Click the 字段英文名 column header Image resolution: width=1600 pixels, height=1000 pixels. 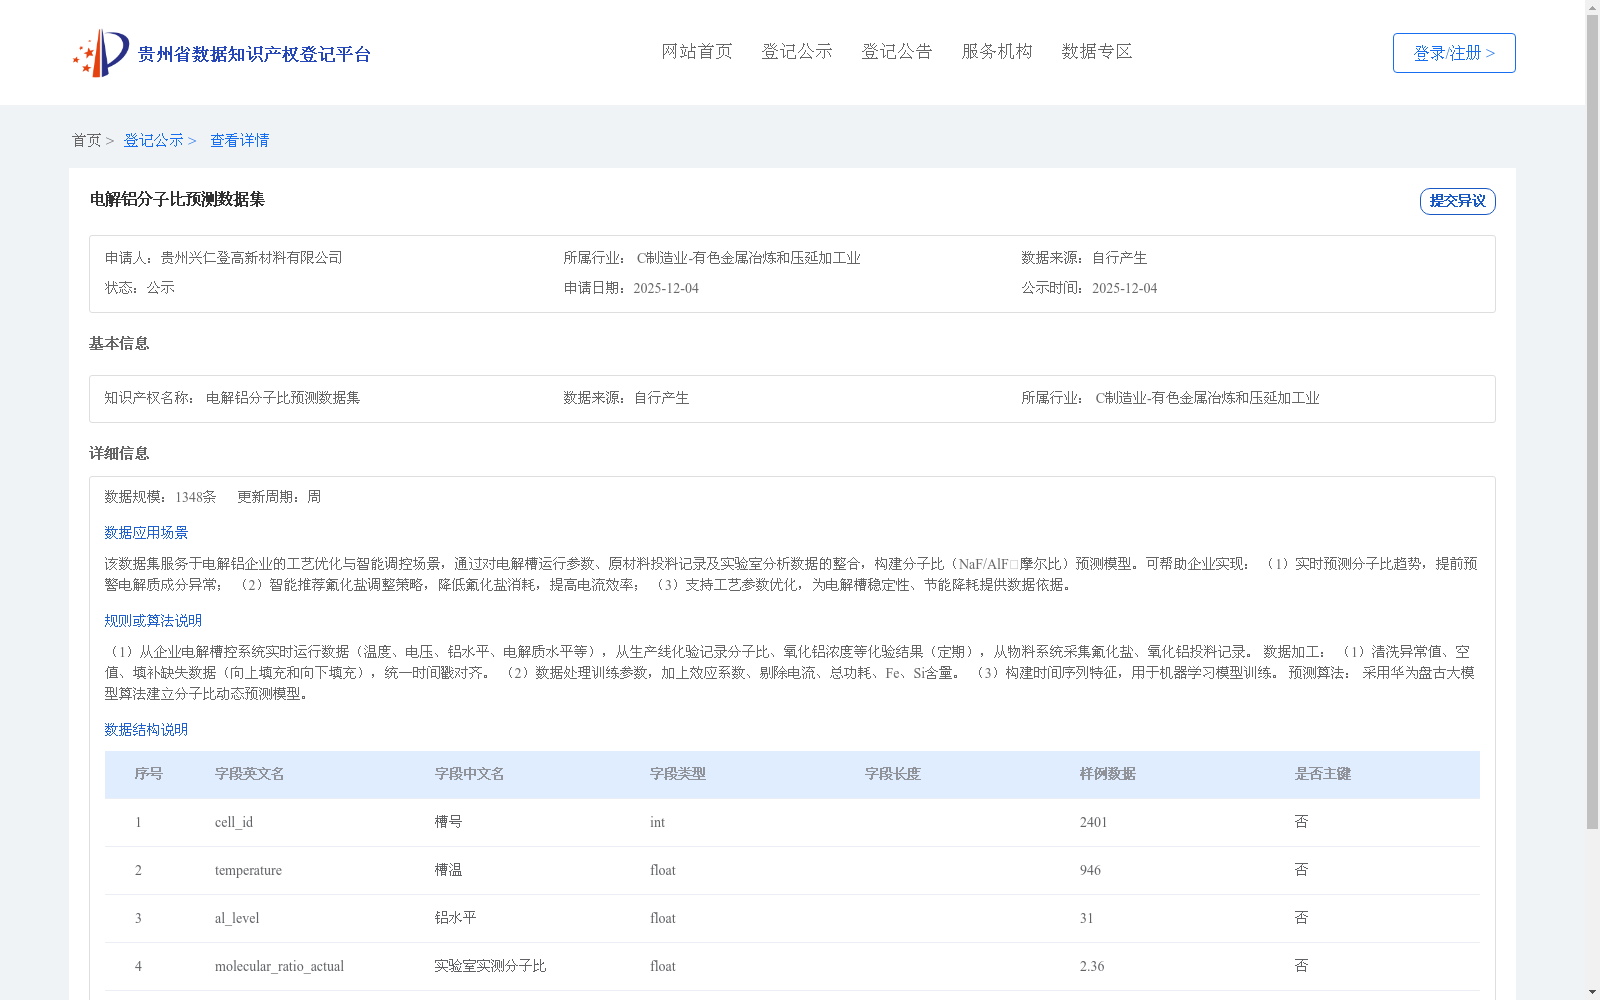250,774
